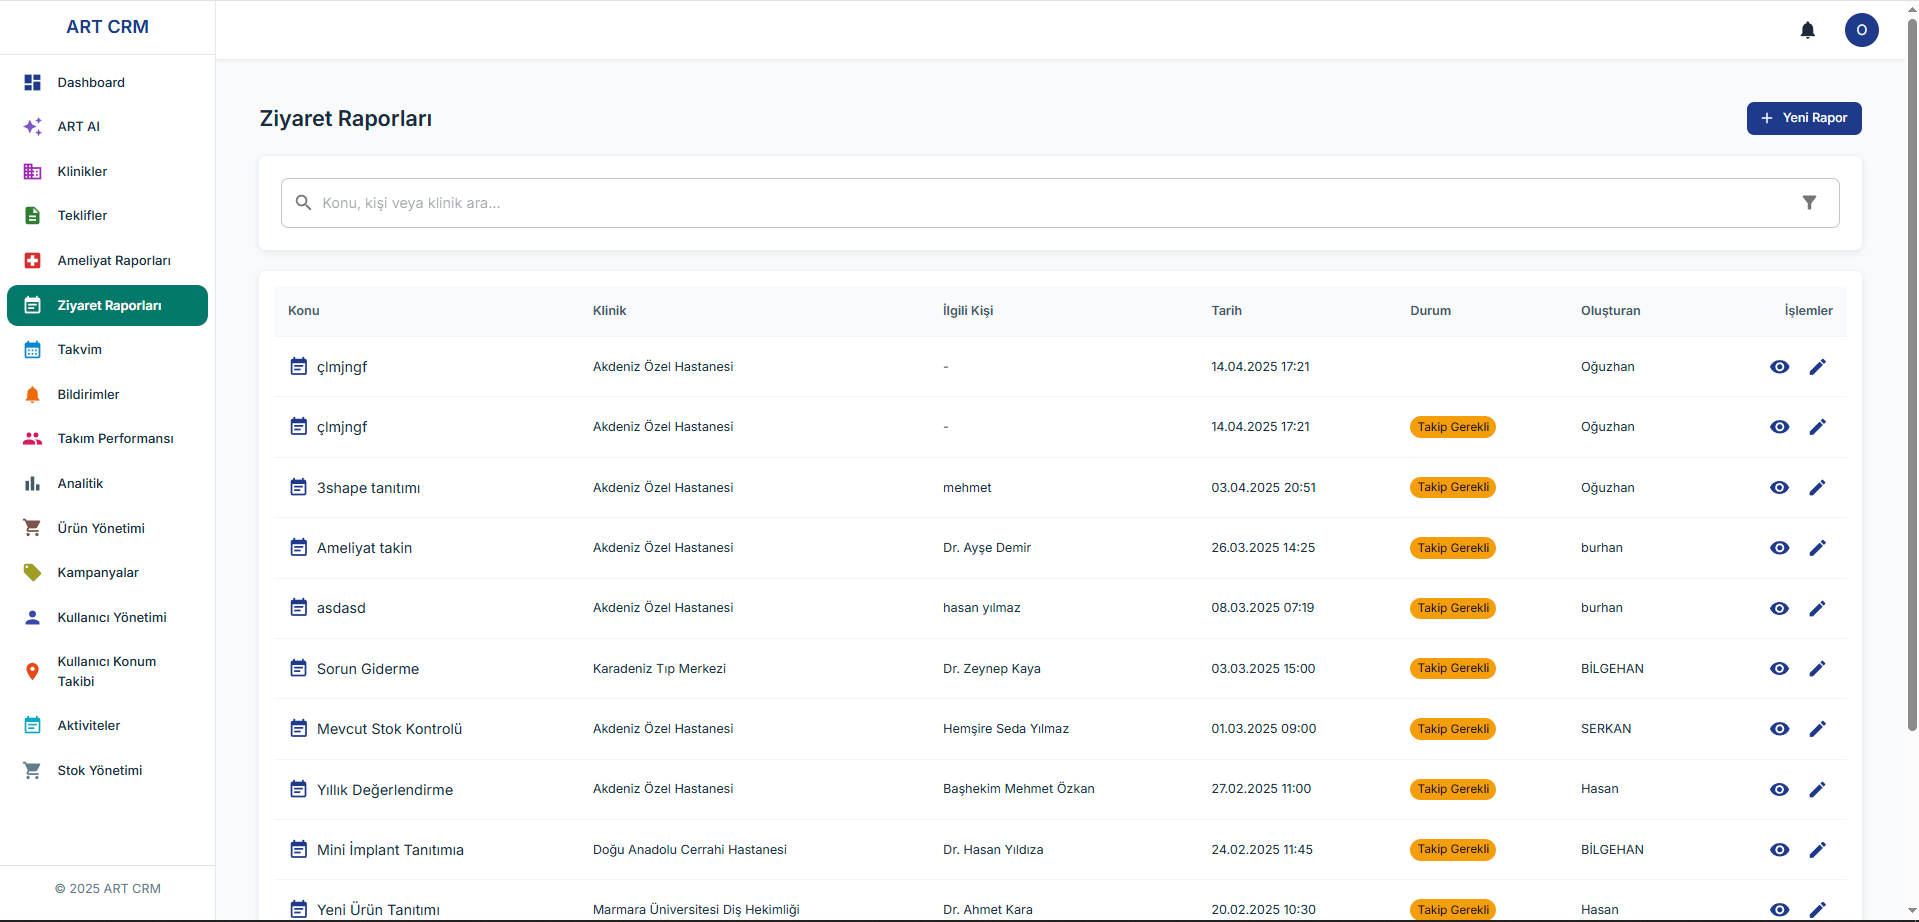This screenshot has height=922, width=1919.
Task: Click Takip Gerekli badge on Sorun Giderme row
Action: point(1452,669)
